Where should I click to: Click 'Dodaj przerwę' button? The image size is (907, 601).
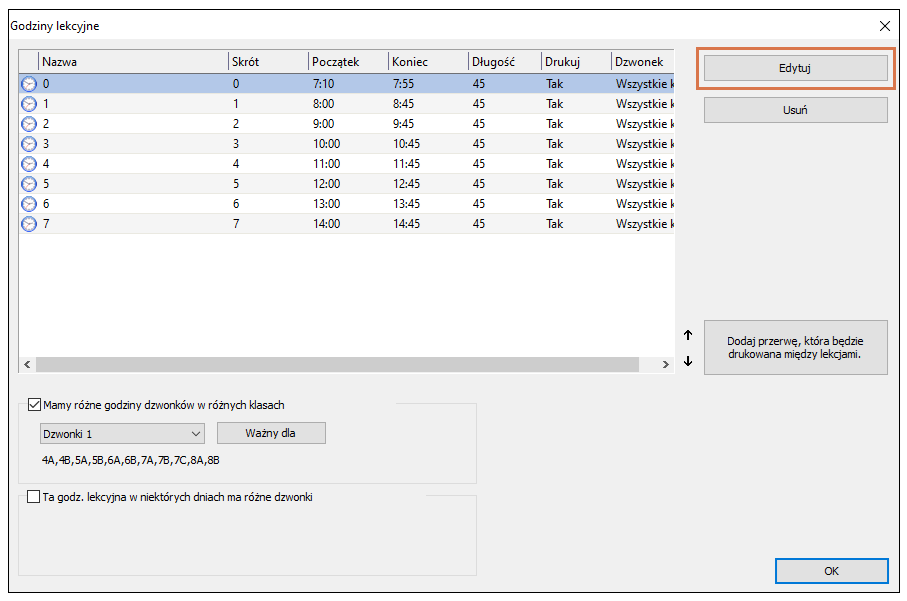coord(795,348)
